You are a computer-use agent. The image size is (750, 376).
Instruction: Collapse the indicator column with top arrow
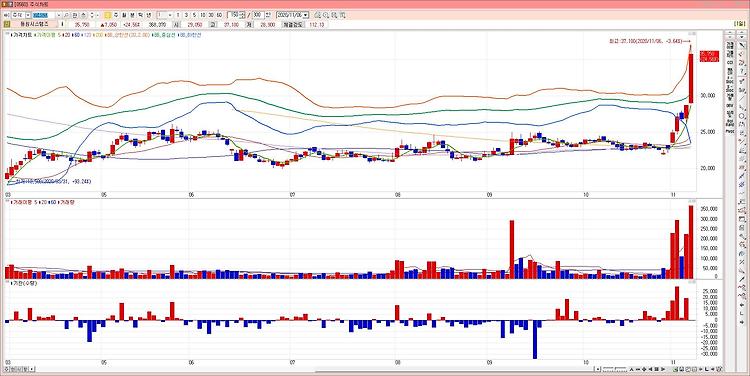(x=730, y=33)
